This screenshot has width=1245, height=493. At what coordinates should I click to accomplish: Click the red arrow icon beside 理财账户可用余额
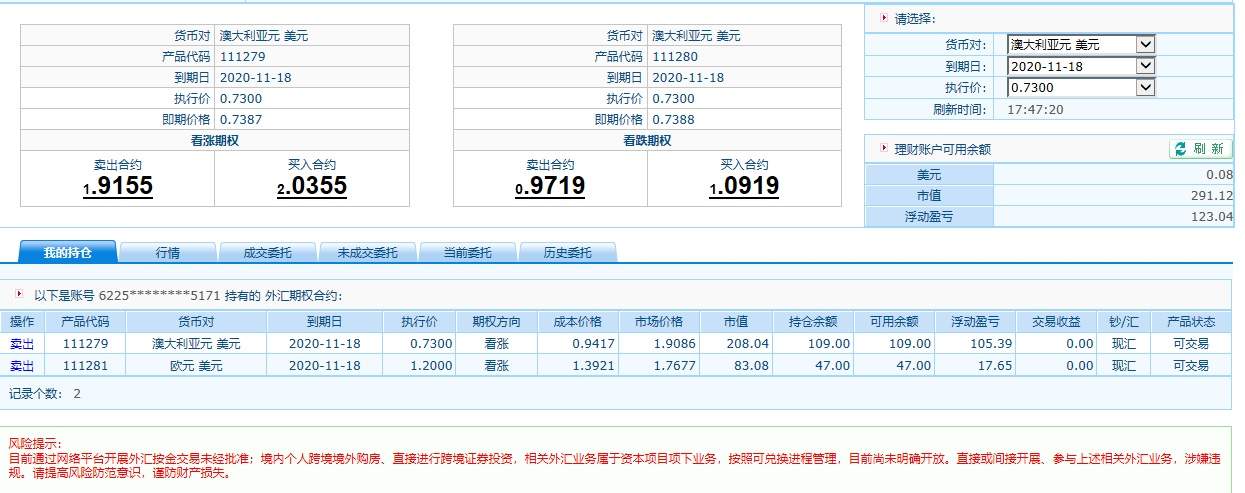883,148
